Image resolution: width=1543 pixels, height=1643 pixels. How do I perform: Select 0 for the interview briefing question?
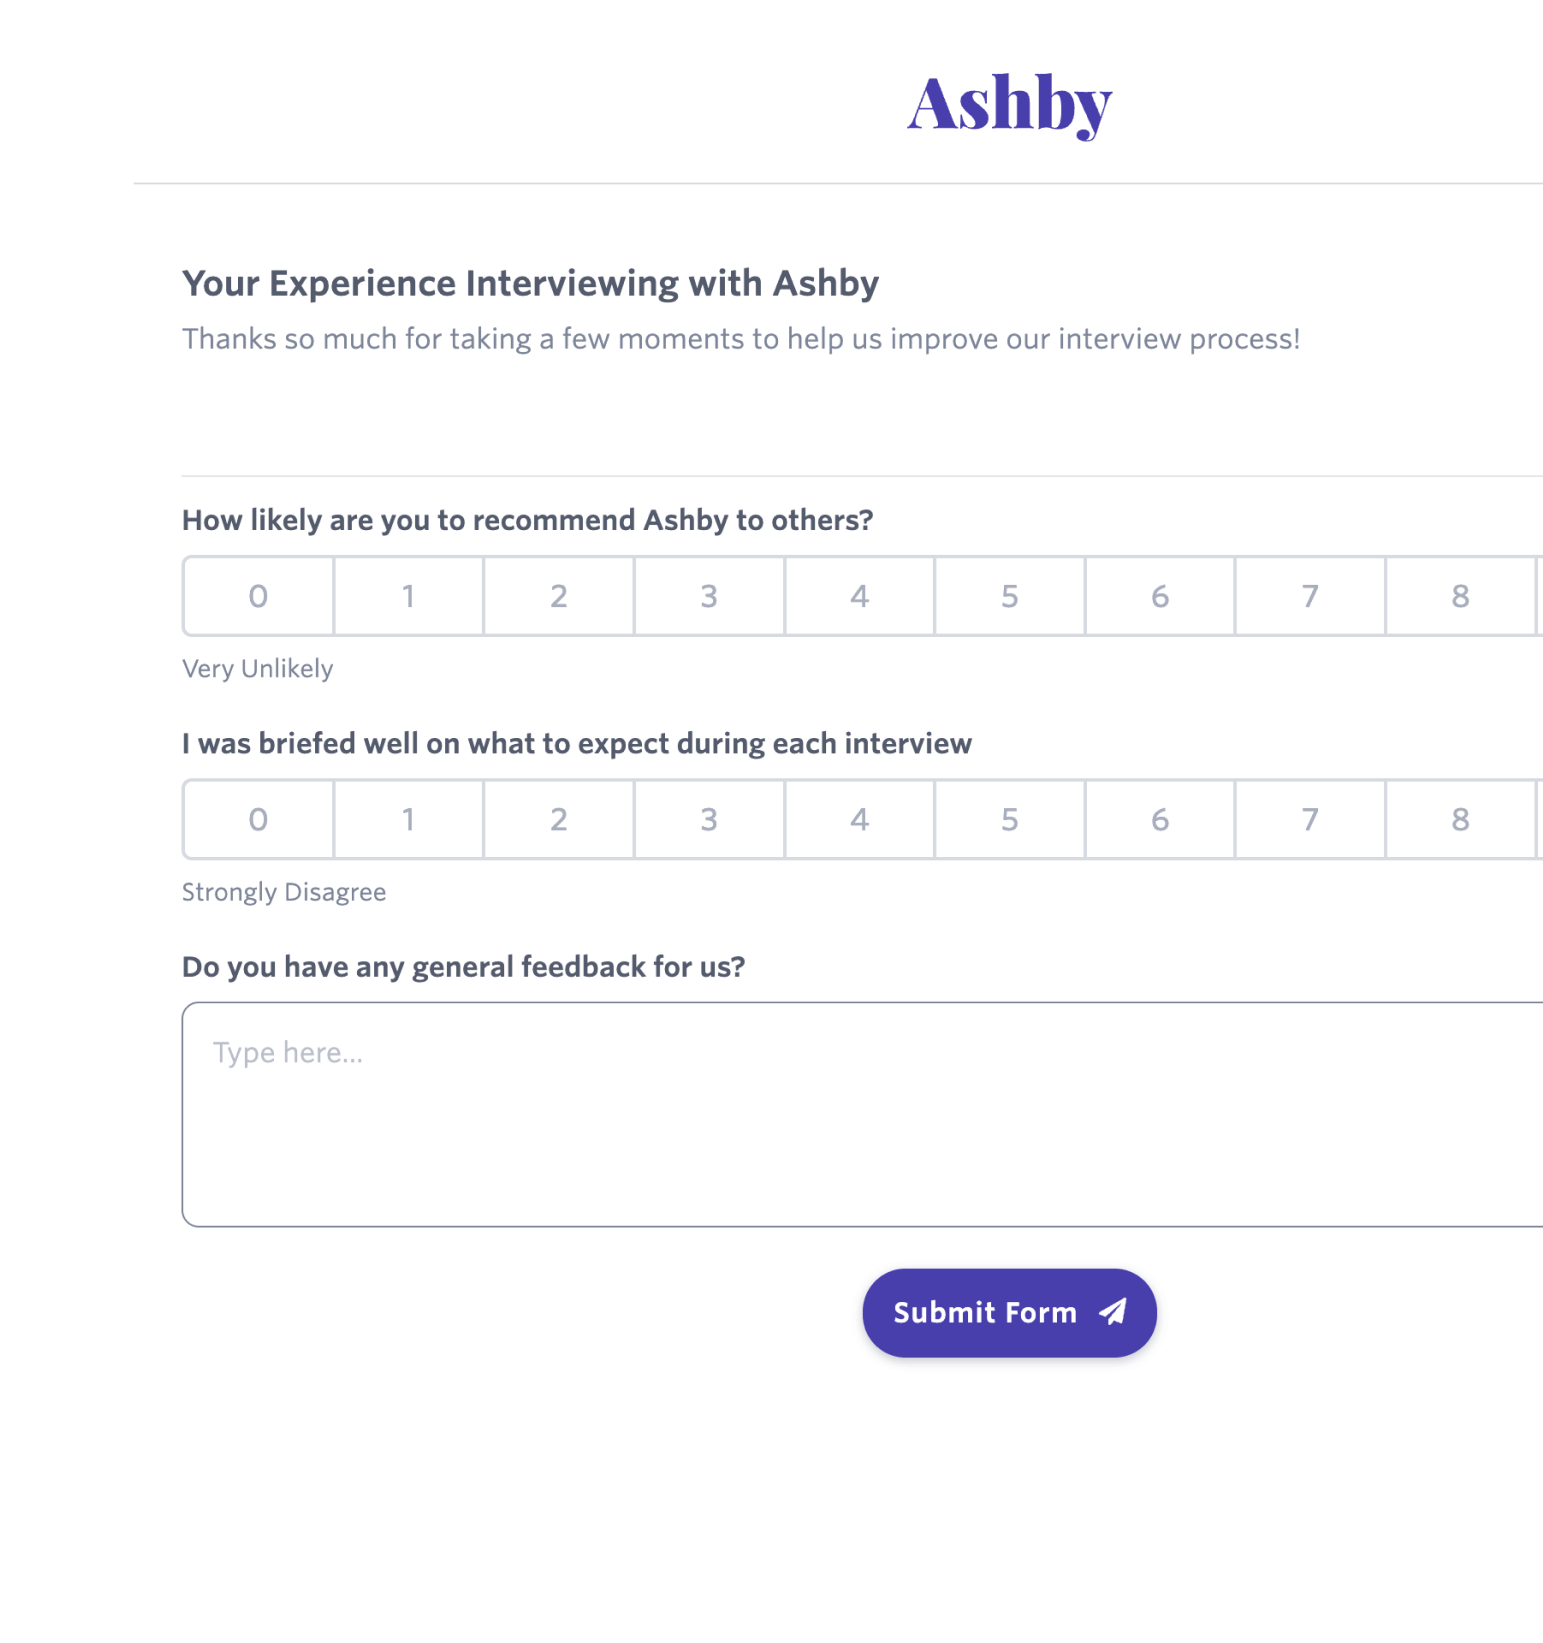pyautogui.click(x=257, y=819)
